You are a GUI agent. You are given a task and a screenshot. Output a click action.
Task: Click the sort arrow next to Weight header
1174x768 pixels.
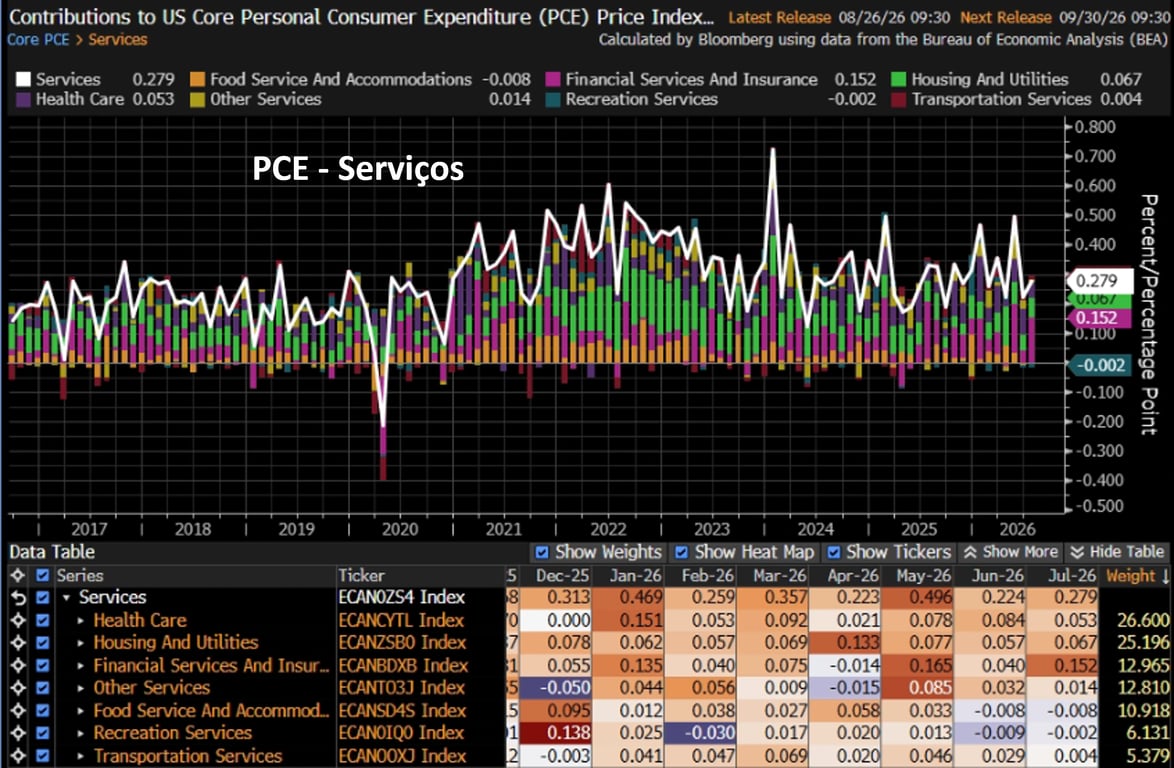pos(1165,576)
